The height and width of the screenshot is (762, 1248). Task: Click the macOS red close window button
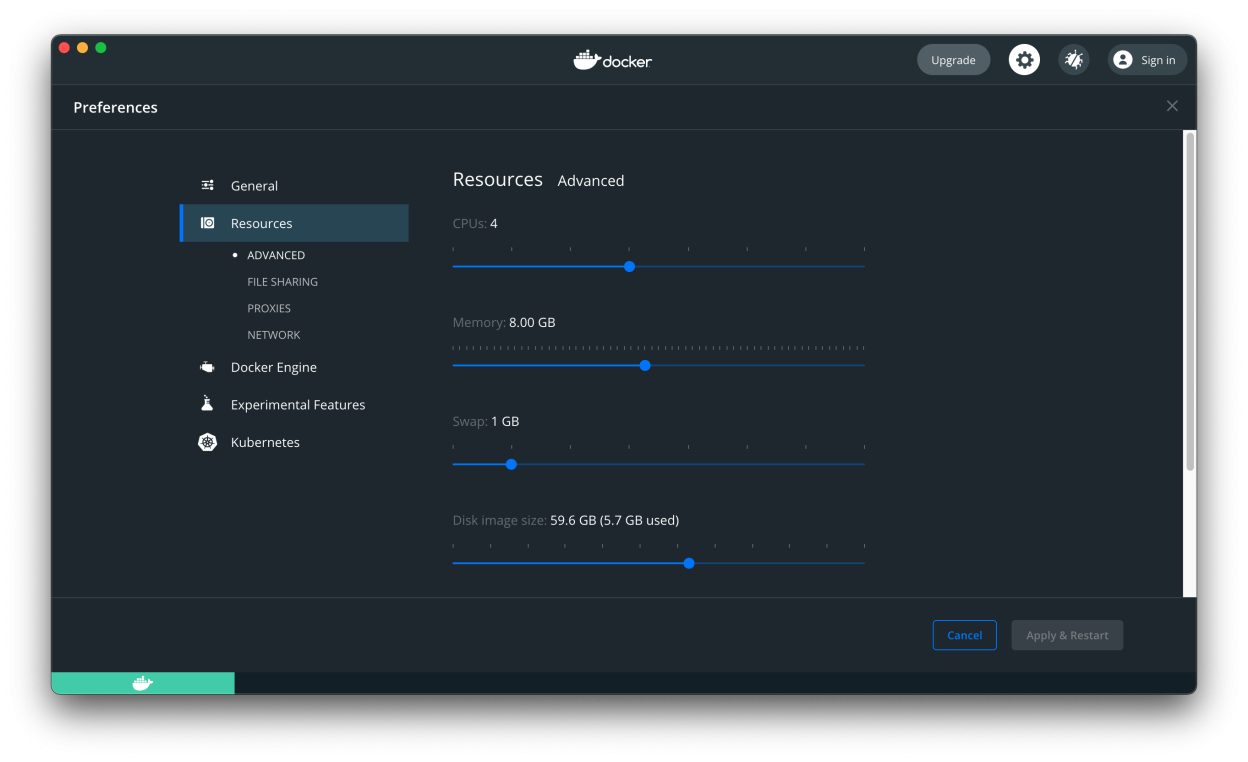64,47
